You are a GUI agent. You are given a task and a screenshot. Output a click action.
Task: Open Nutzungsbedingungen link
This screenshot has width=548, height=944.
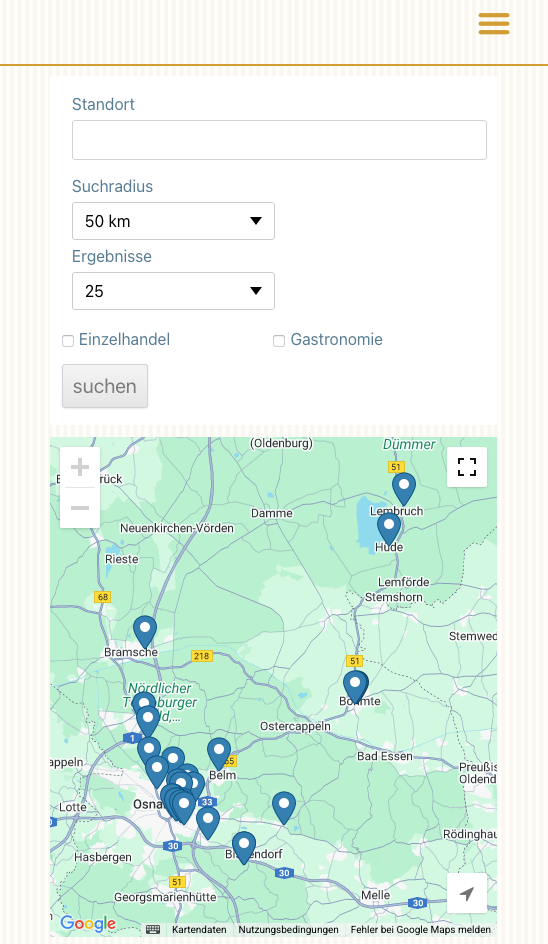pos(288,930)
